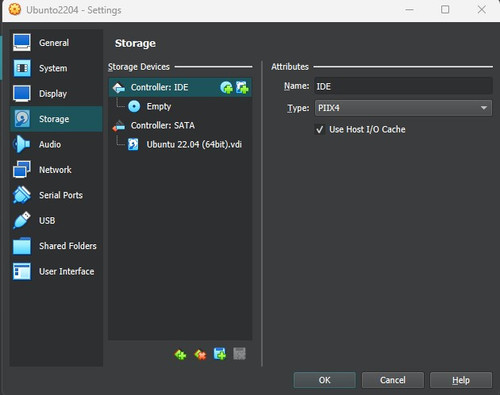Click the Cancel button
The height and width of the screenshot is (395, 500).
393,380
